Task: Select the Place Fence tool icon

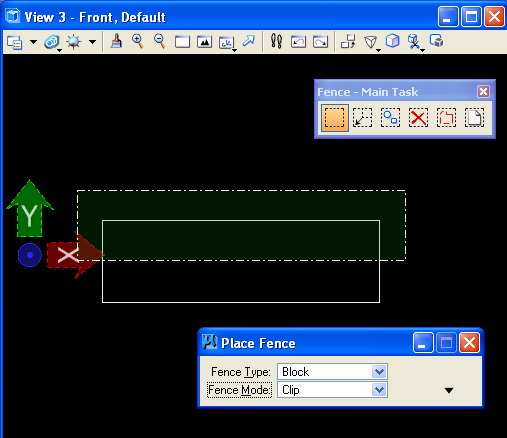Action: pyautogui.click(x=335, y=118)
